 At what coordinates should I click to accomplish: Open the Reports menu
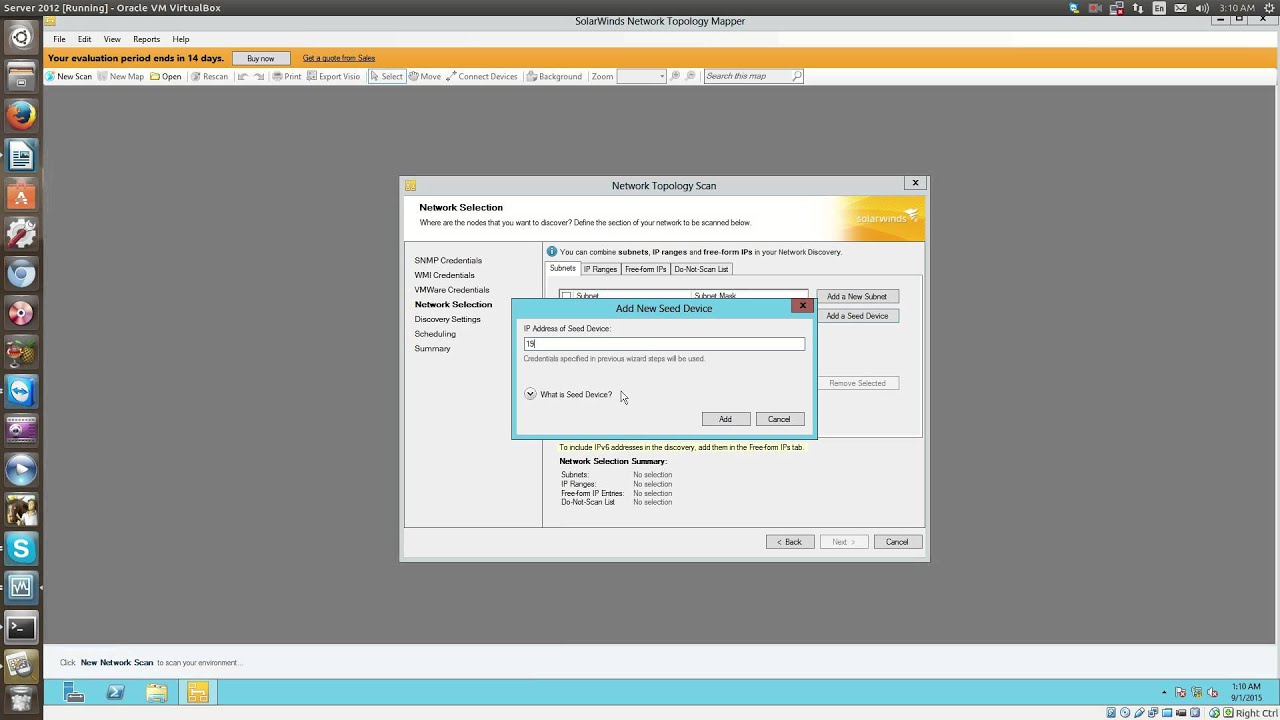pos(147,39)
